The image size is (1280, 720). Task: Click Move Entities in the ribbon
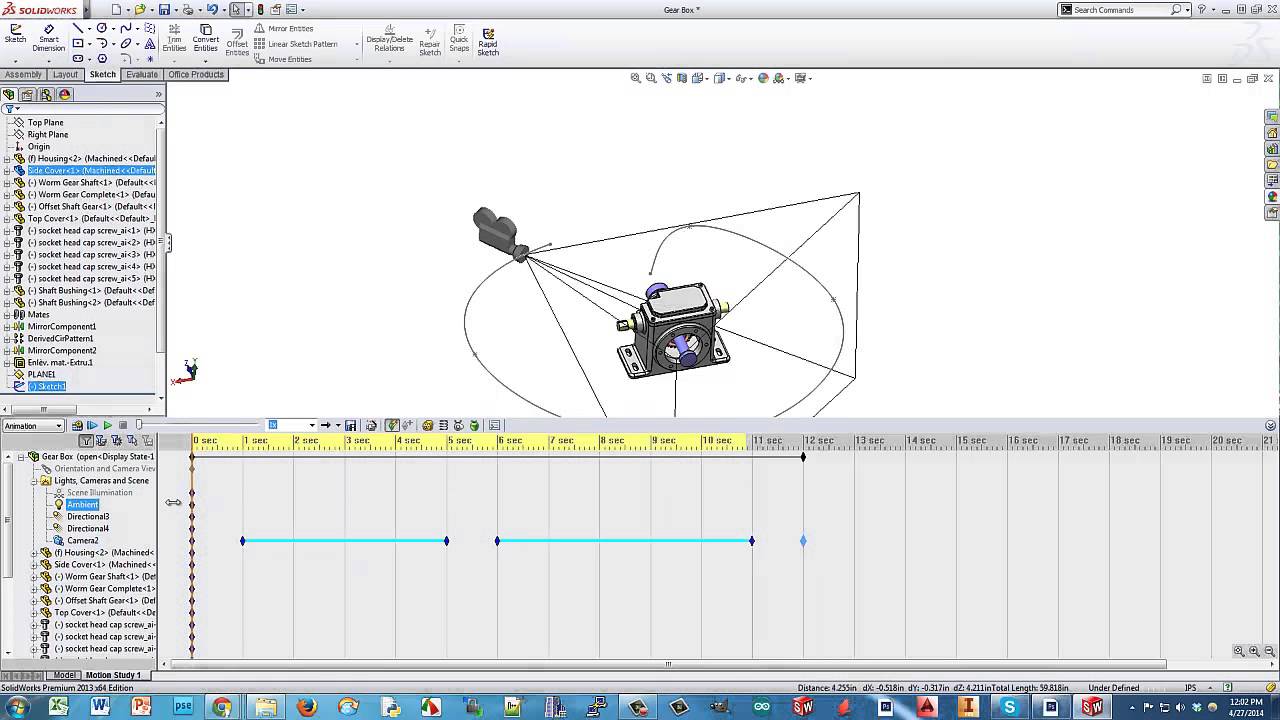coord(283,59)
